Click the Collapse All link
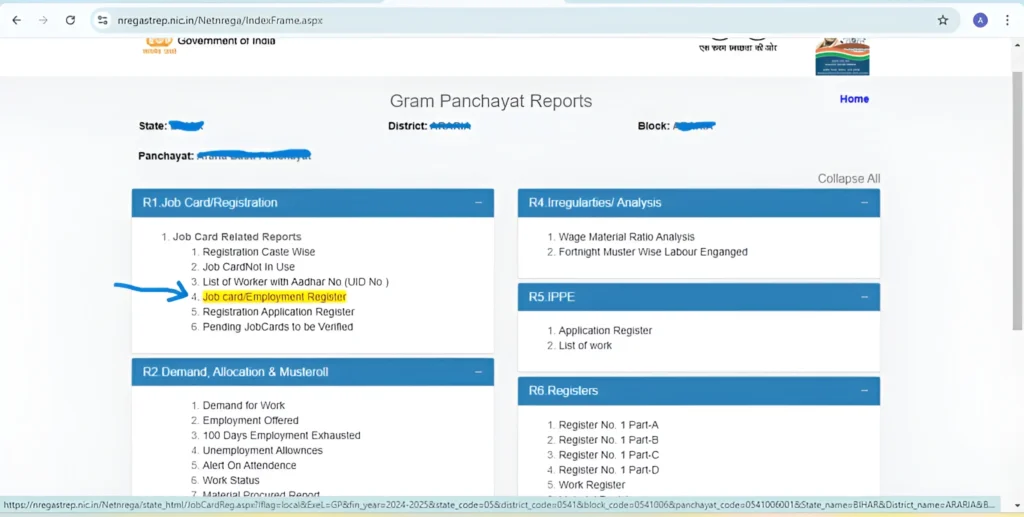Viewport: 1024px width, 517px height. [x=848, y=179]
